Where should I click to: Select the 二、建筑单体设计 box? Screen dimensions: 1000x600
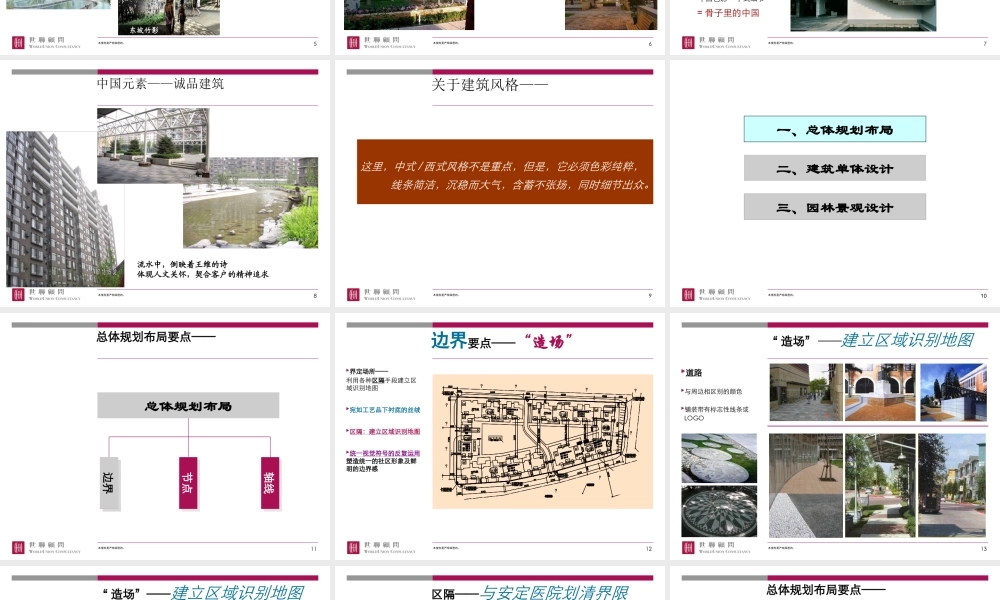point(834,168)
